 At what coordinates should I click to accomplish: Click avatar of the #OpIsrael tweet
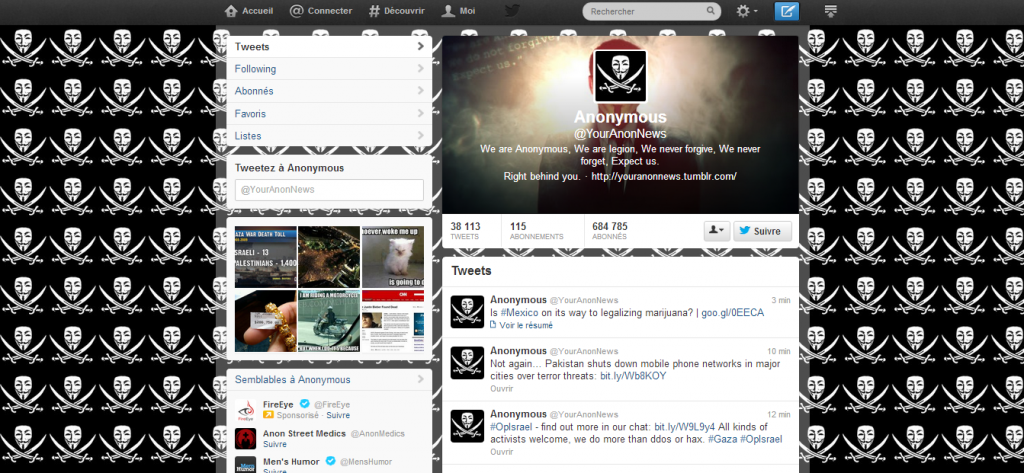[x=468, y=426]
